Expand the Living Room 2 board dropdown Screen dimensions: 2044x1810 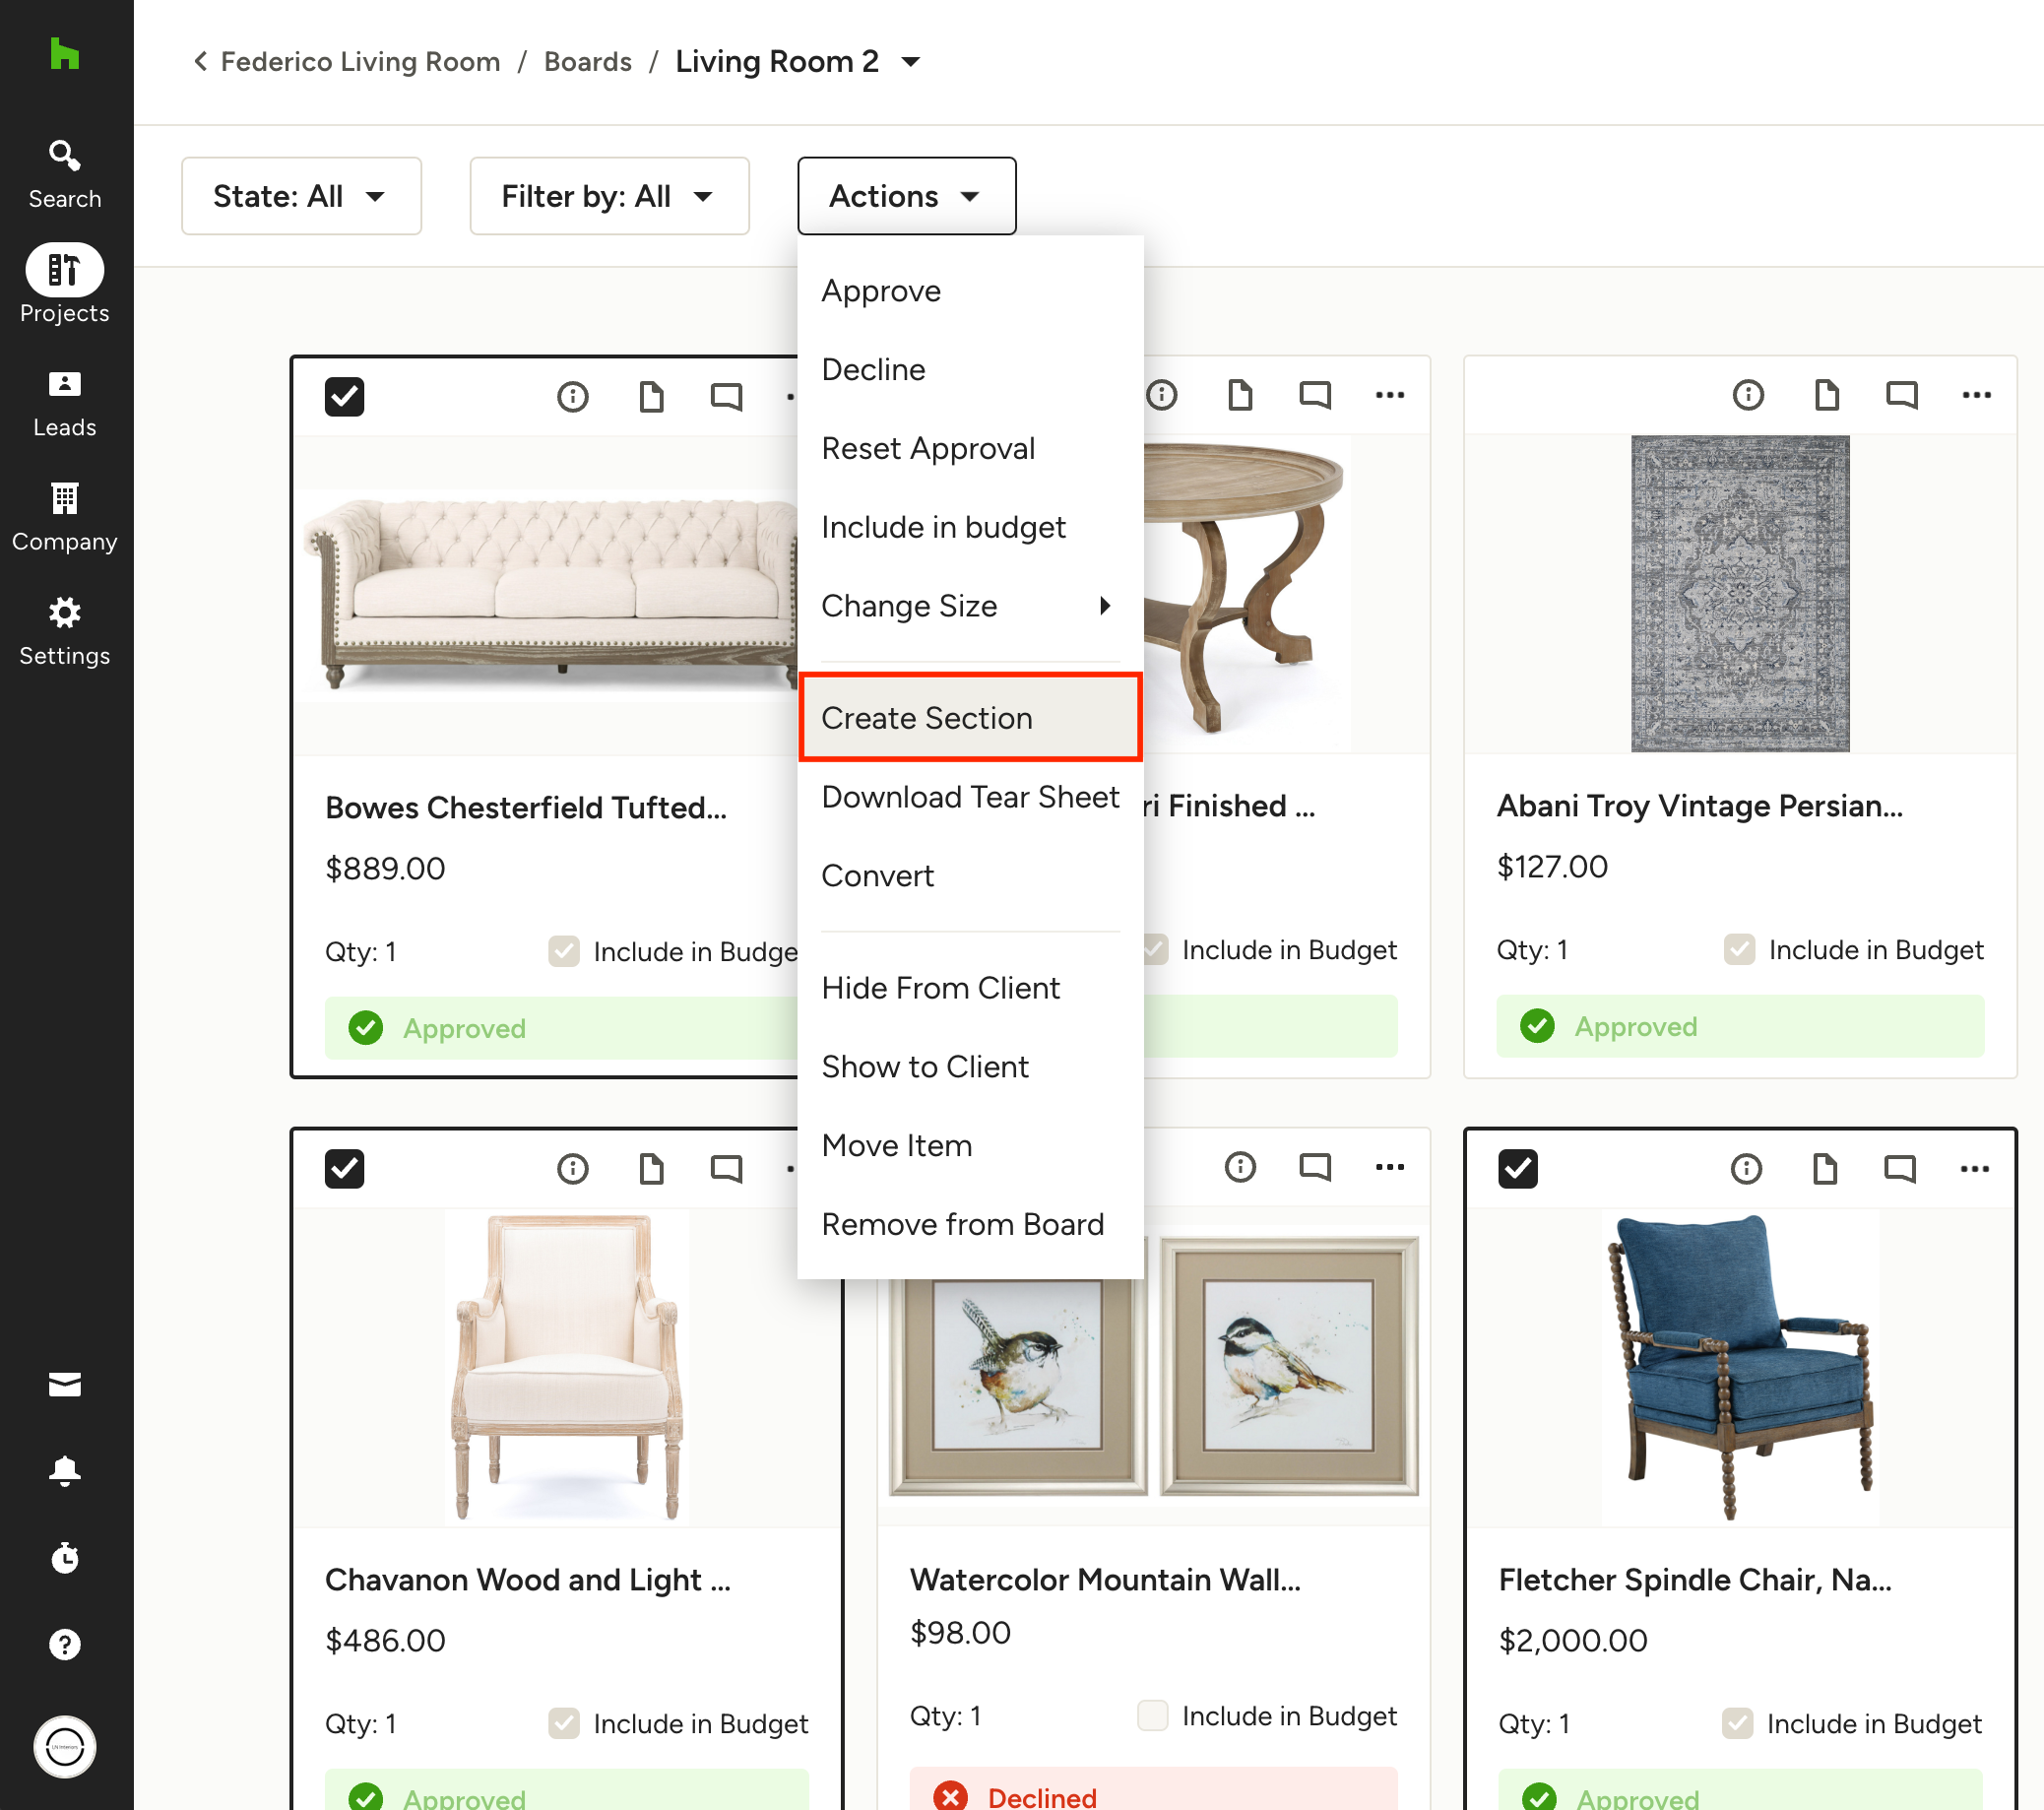pyautogui.click(x=910, y=62)
